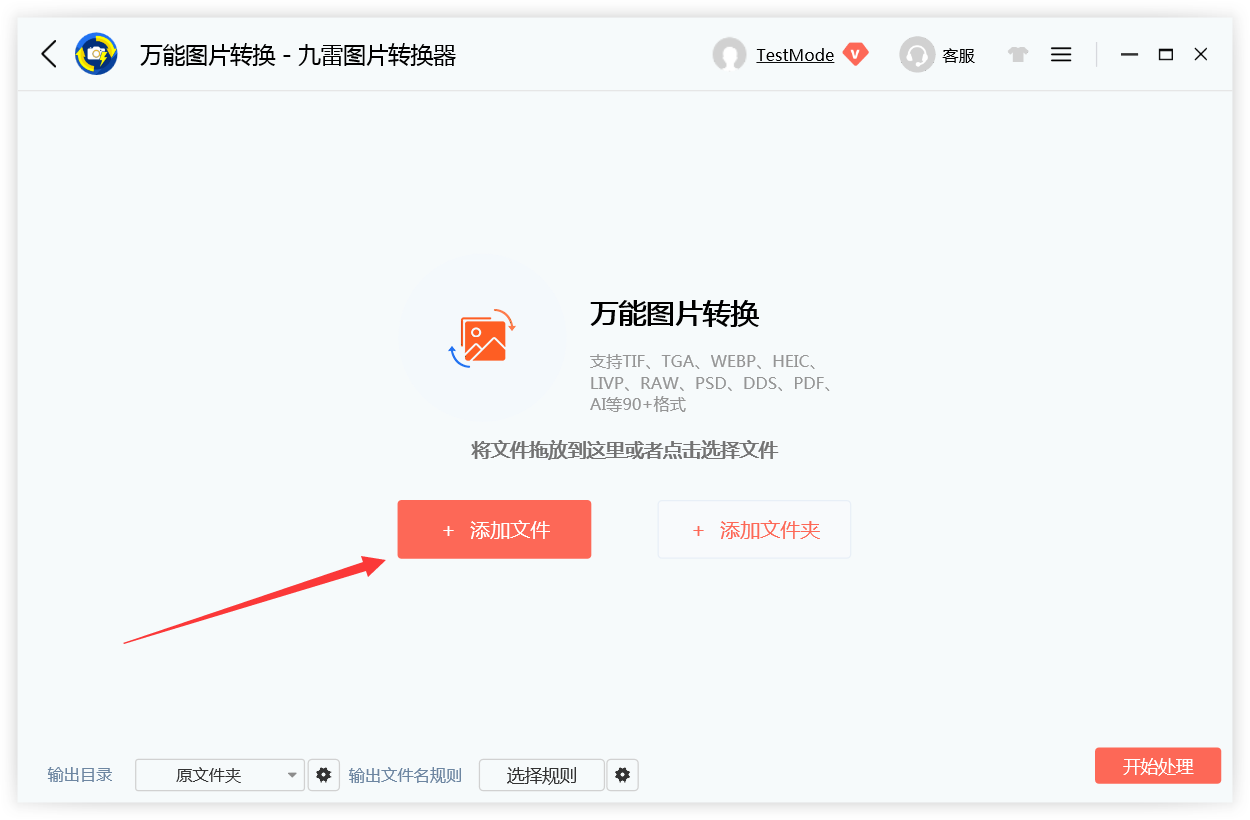Go back using the left arrow icon
Viewport: 1250px width, 820px height.
(48, 54)
